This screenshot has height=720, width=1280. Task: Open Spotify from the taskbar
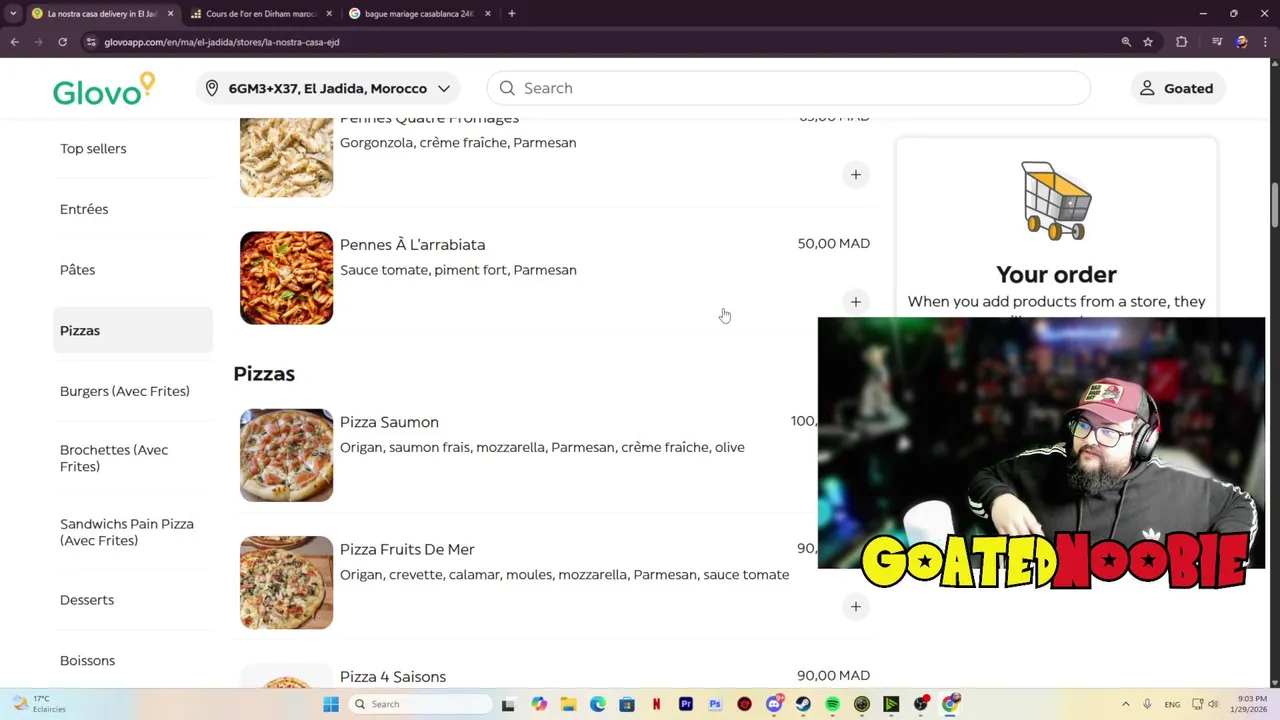point(832,704)
